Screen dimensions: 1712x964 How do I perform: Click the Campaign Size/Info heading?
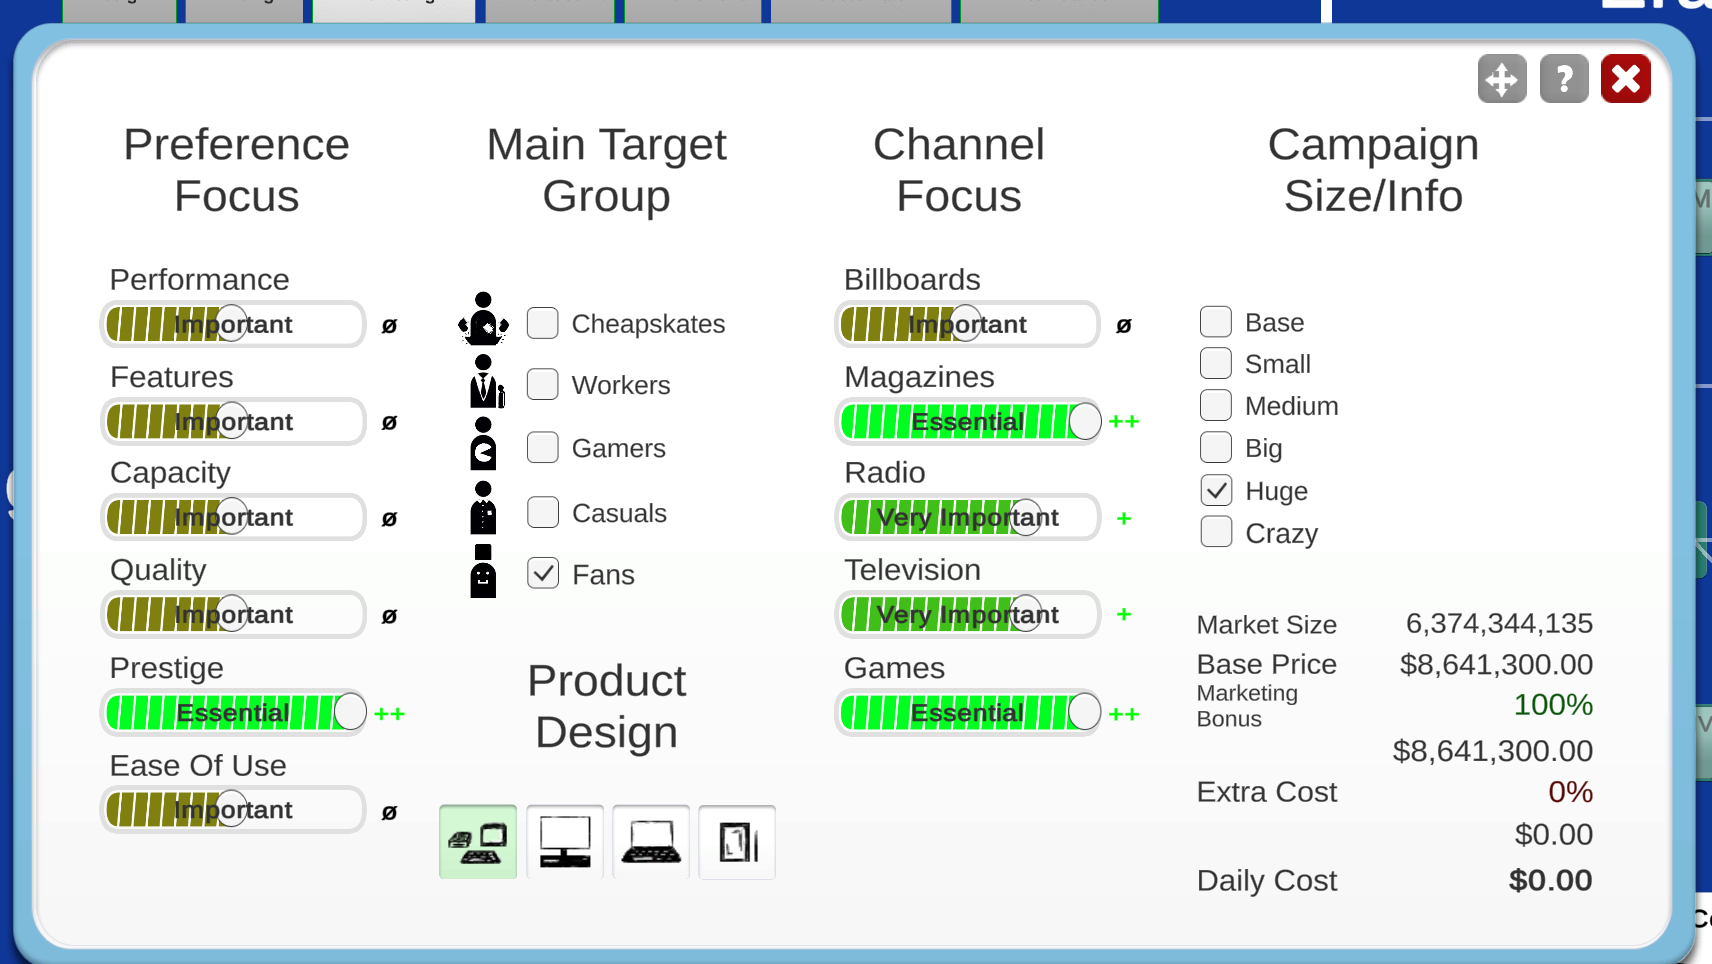coord(1373,170)
